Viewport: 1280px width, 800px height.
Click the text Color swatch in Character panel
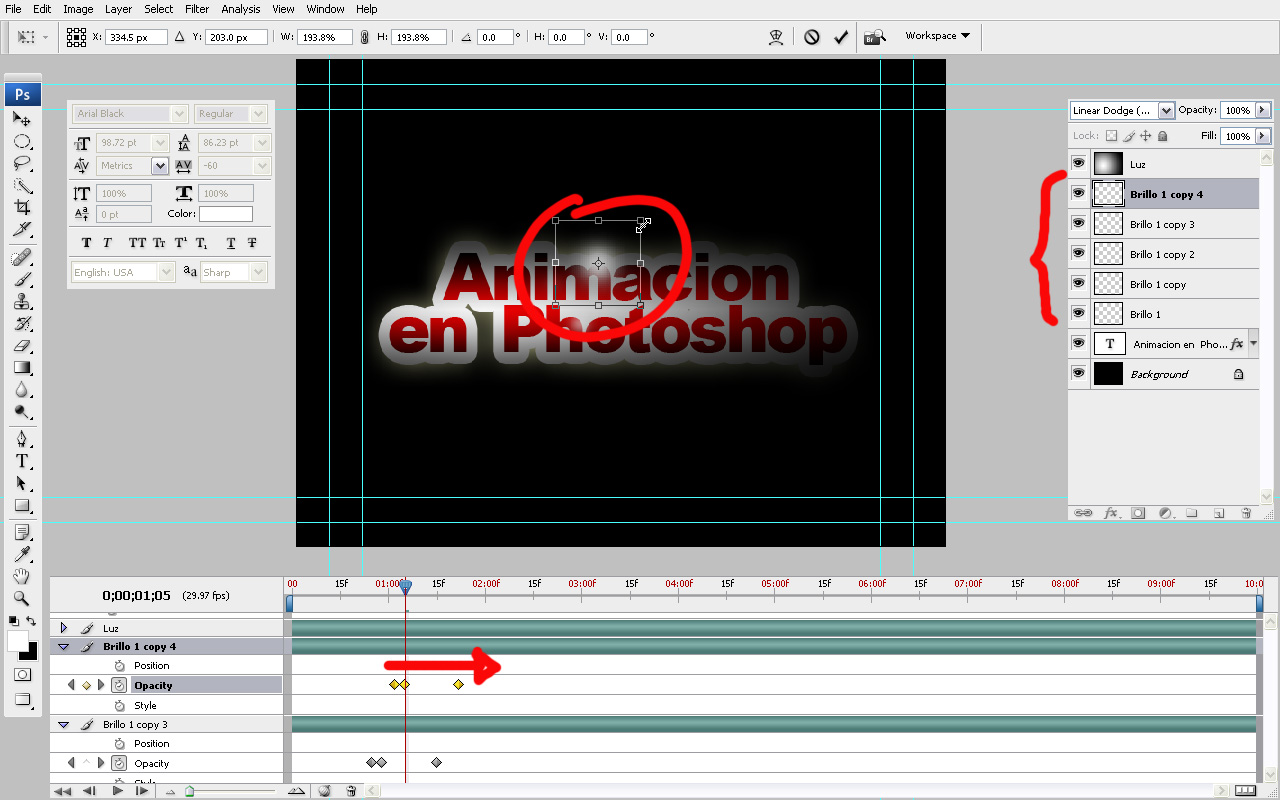point(226,214)
